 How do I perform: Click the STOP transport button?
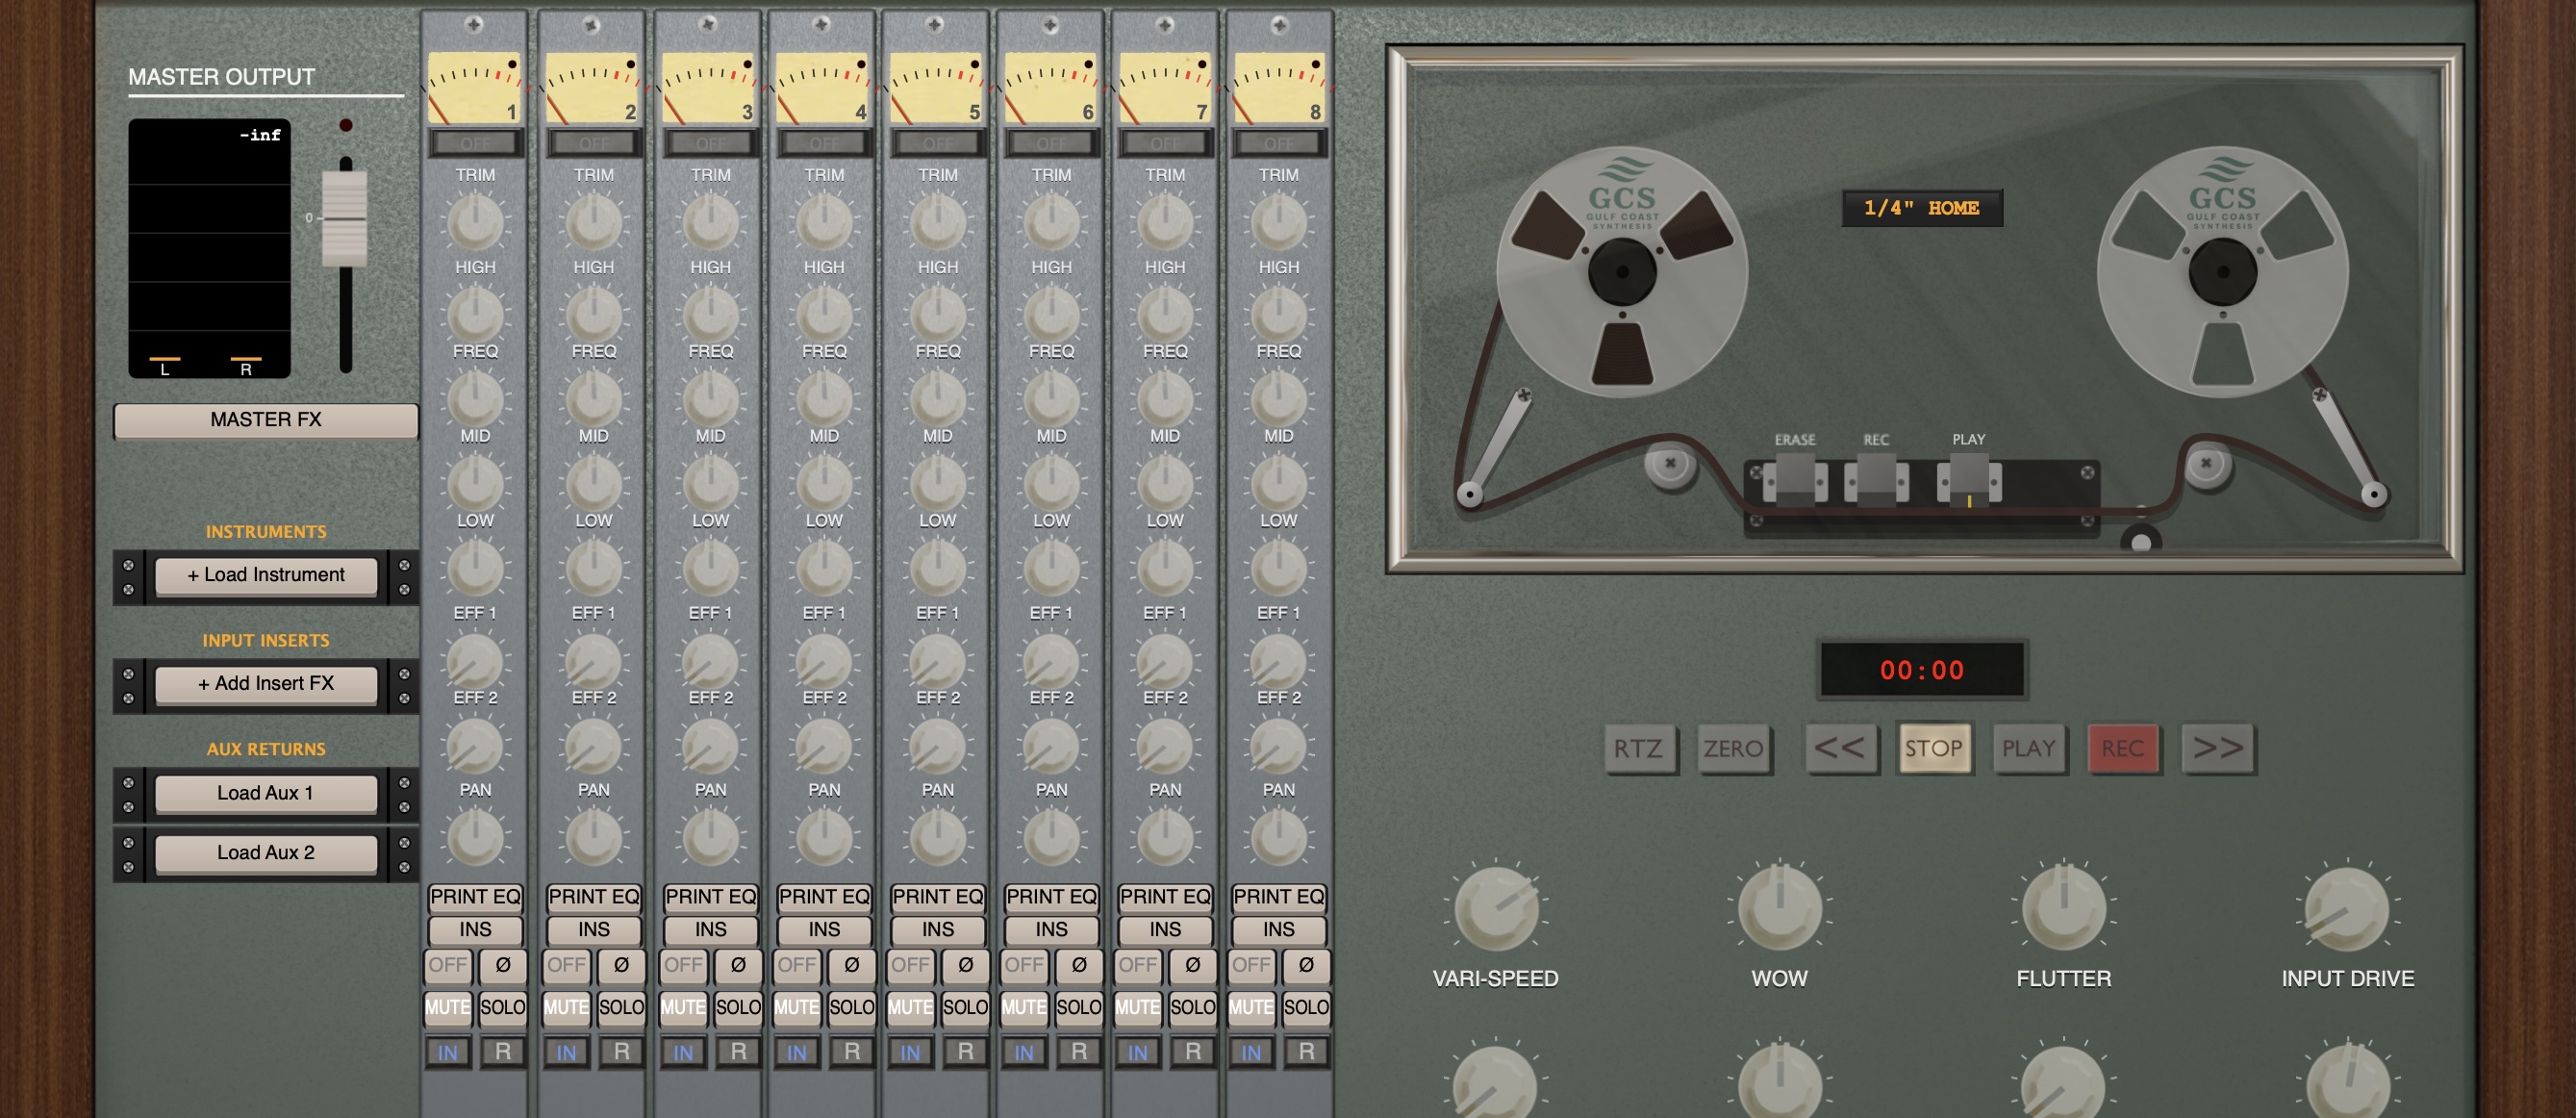pos(1935,748)
